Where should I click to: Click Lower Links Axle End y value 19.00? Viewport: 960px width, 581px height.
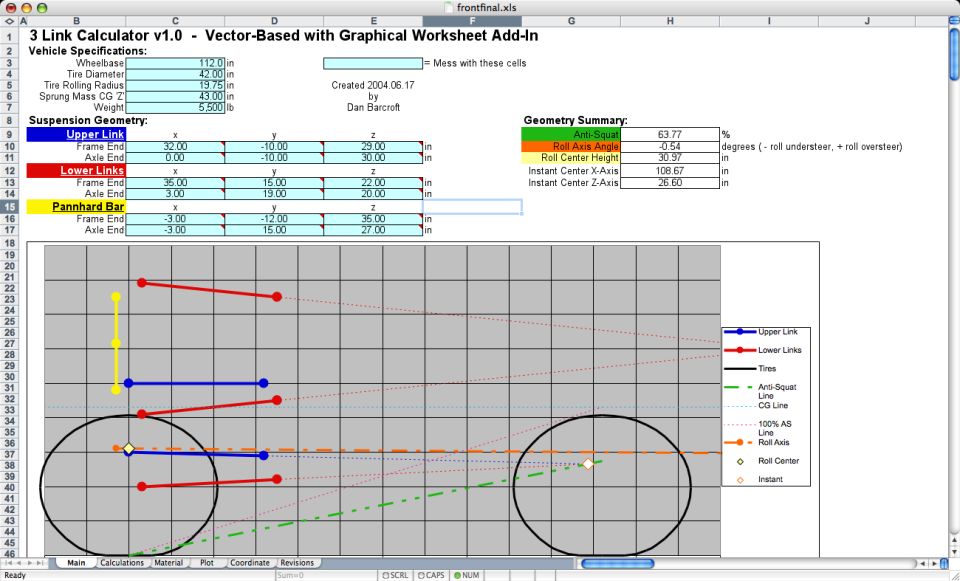pyautogui.click(x=274, y=194)
